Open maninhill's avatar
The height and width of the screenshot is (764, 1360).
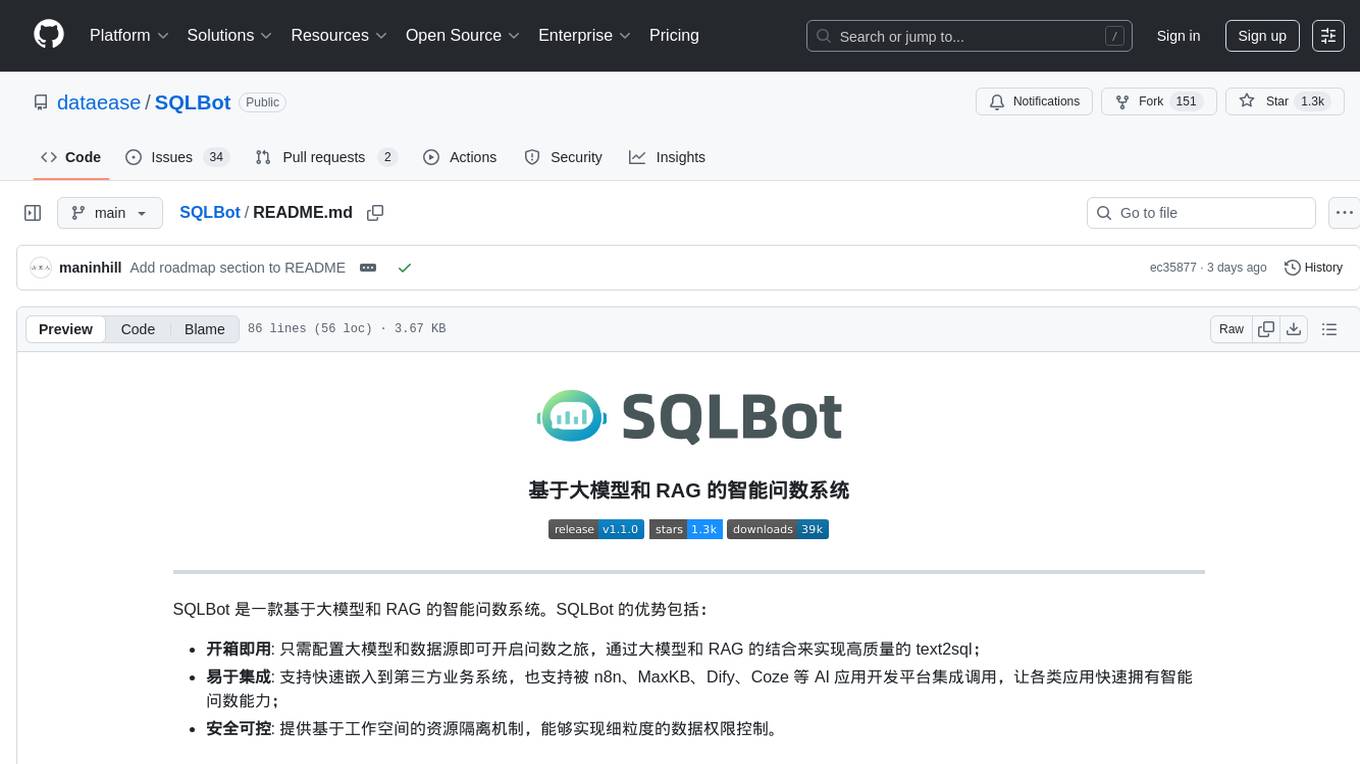(x=41, y=268)
